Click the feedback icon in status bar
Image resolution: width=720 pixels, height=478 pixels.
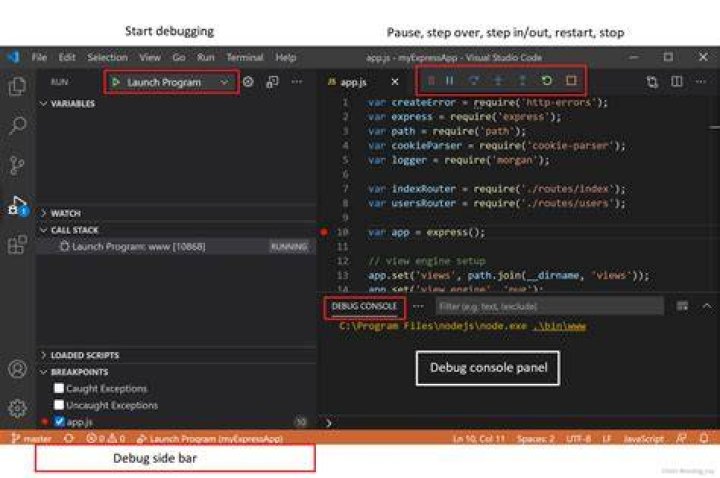[x=681, y=439]
